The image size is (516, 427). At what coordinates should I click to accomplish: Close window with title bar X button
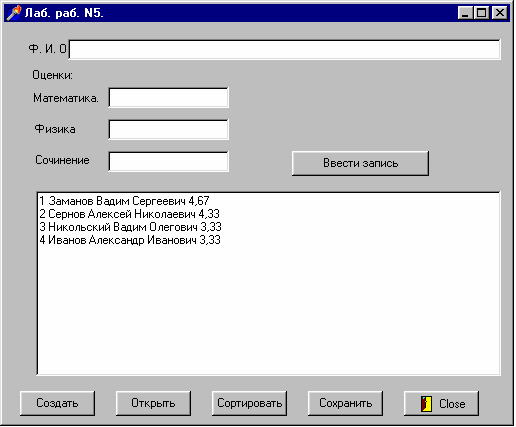point(500,13)
